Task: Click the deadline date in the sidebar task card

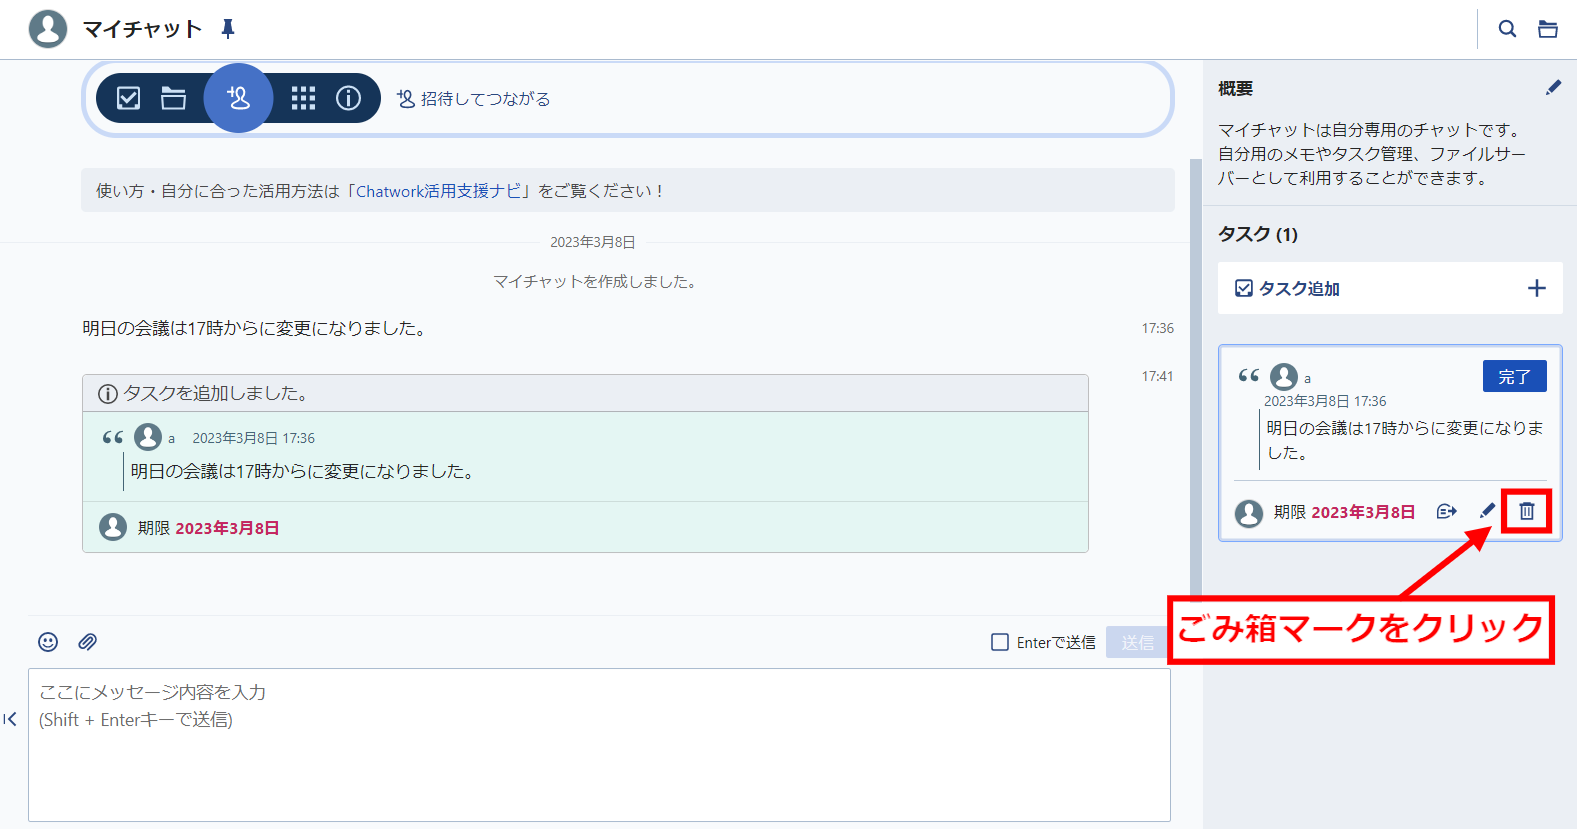Action: (1363, 512)
